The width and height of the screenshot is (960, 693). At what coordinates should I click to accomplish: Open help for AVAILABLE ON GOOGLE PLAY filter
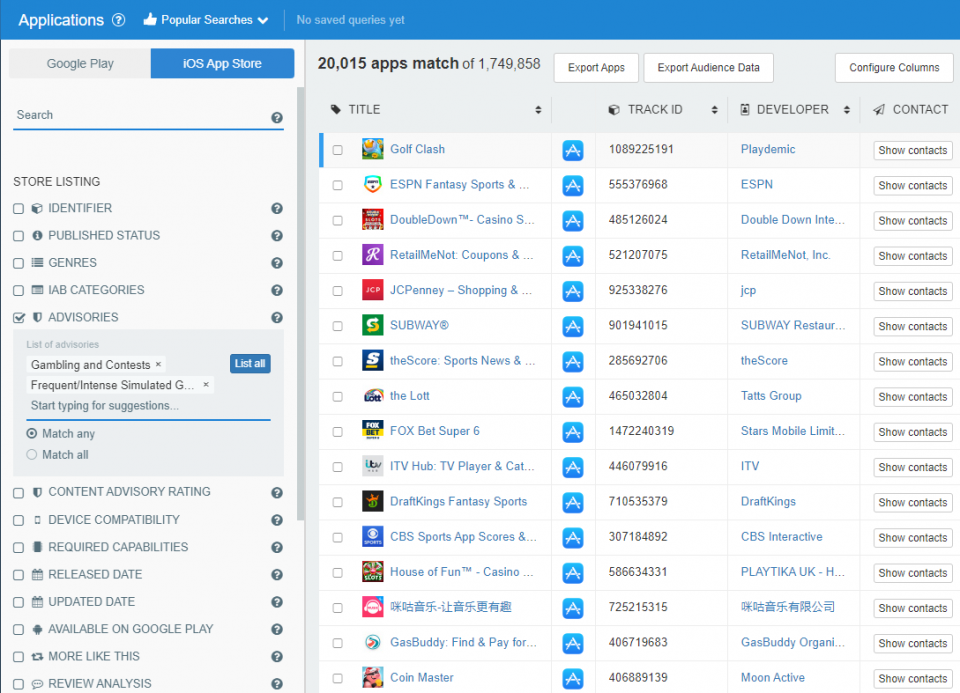coord(277,629)
